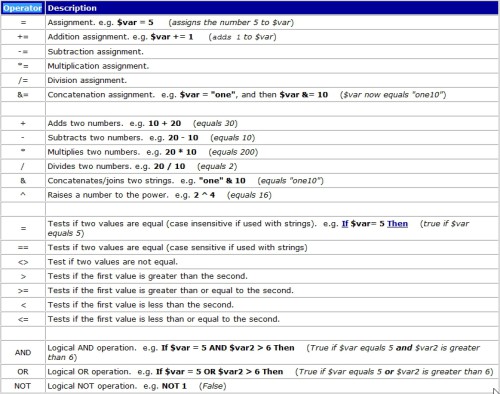Viewport: 500px width, 394px height.
Task: Select the '2 ^ 4' example text
Action: 204,195
